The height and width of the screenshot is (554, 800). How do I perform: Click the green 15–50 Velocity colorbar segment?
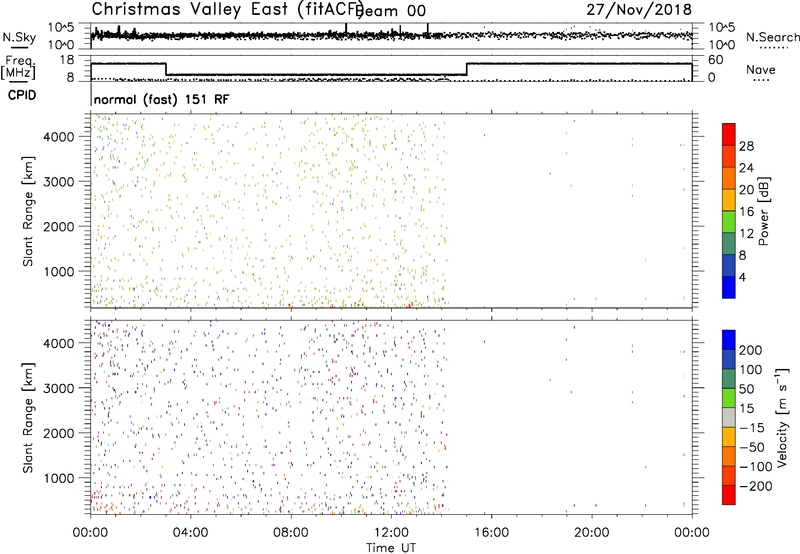coord(729,398)
